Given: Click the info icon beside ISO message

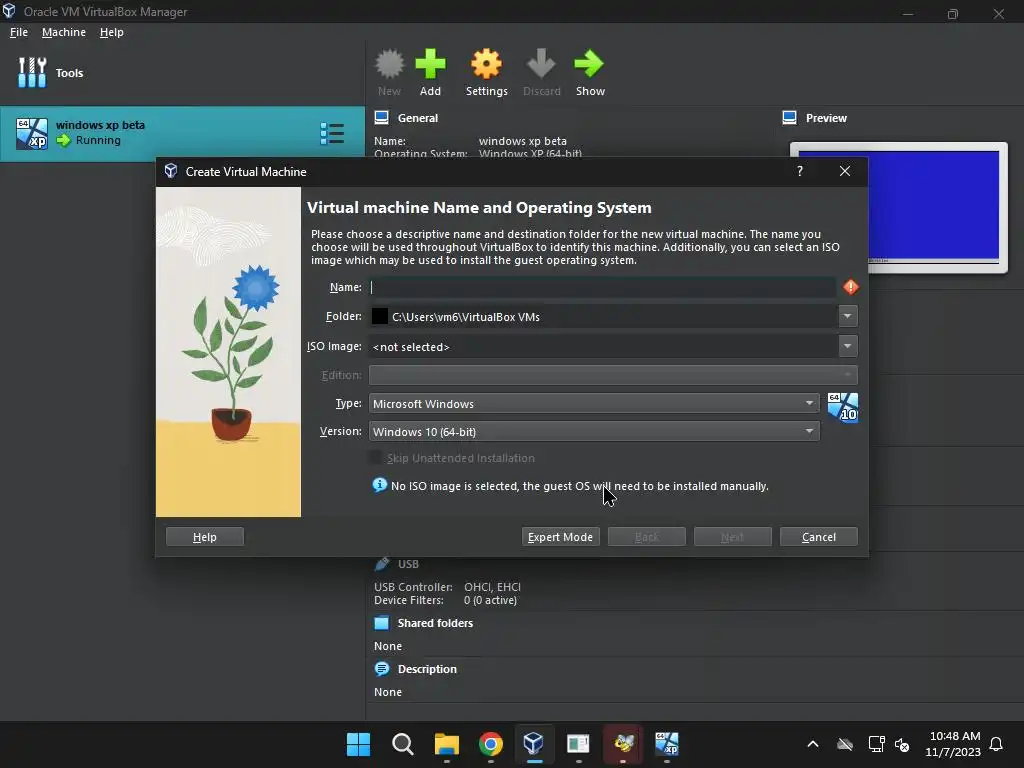Looking at the screenshot, I should pos(379,485).
